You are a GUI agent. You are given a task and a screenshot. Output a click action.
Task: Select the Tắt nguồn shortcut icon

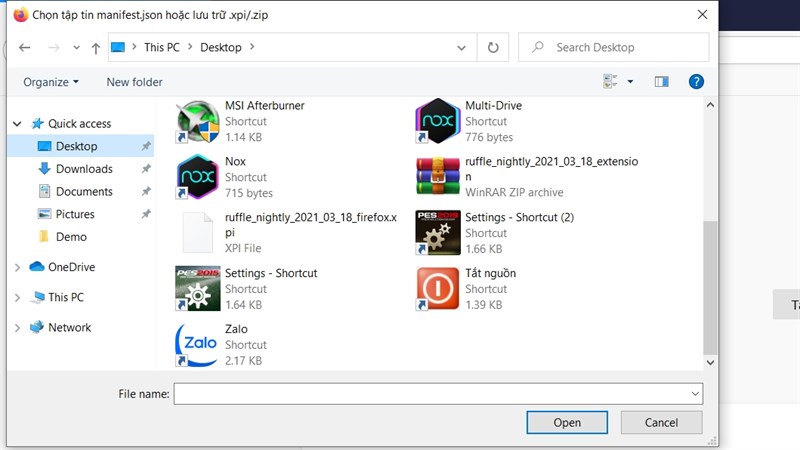click(x=437, y=289)
